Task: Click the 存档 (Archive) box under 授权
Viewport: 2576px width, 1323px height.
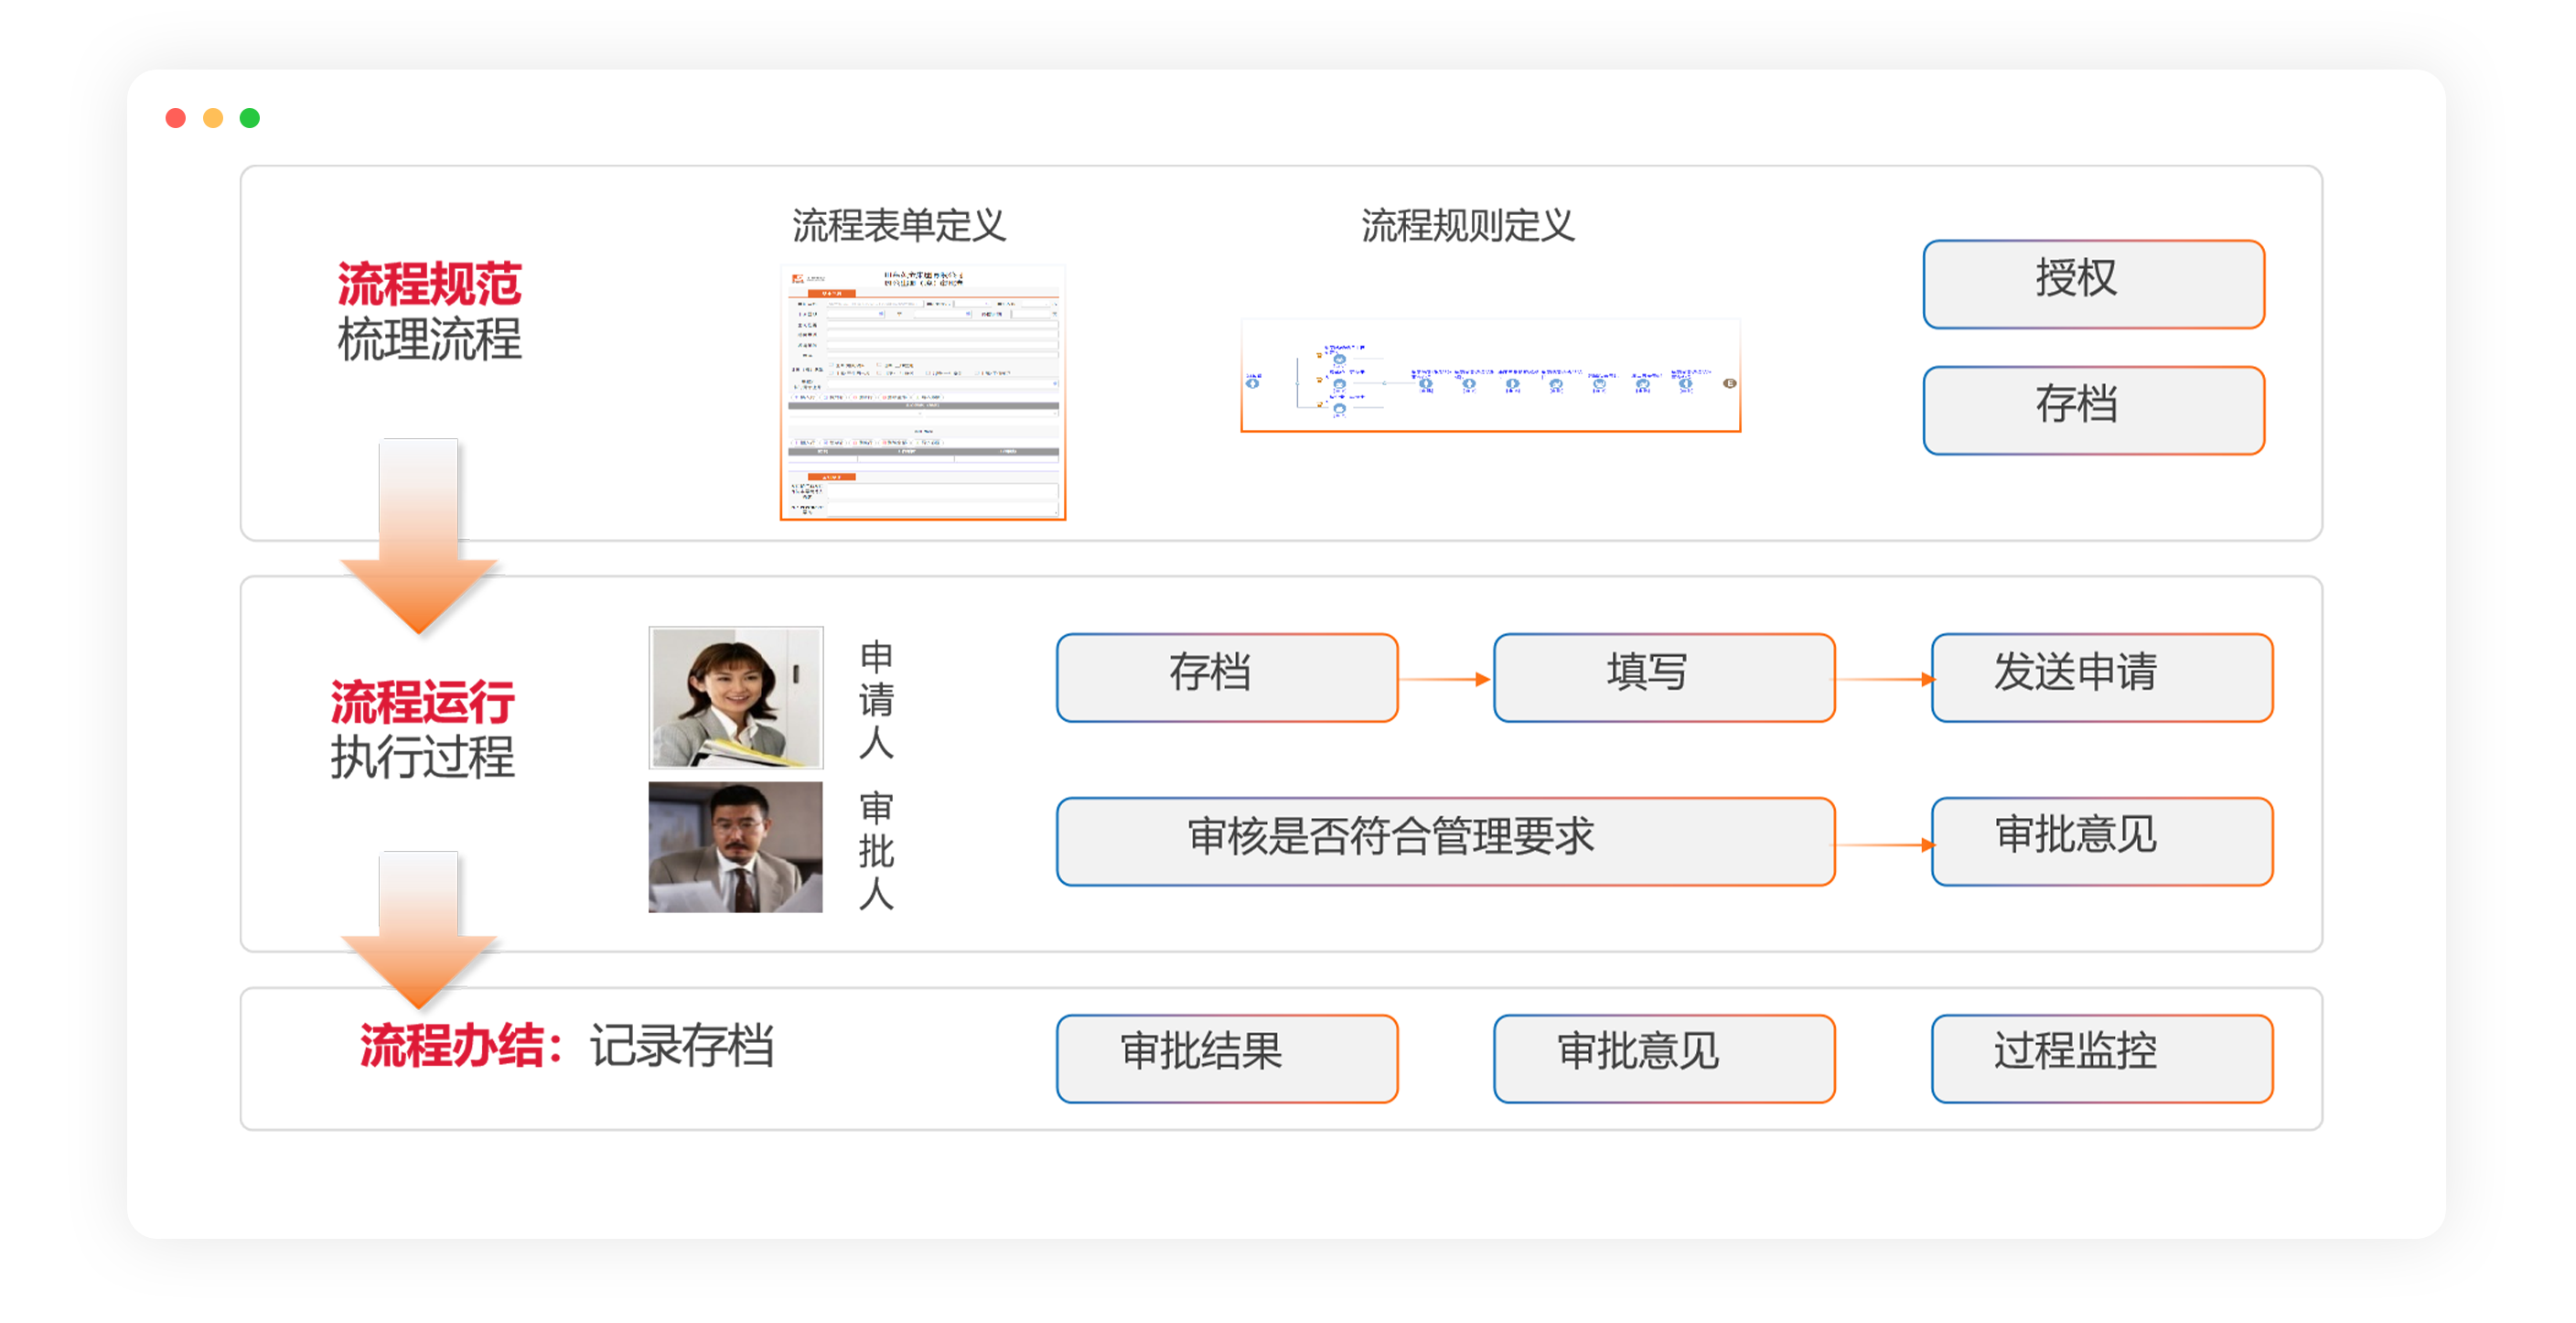Action: tap(2092, 410)
